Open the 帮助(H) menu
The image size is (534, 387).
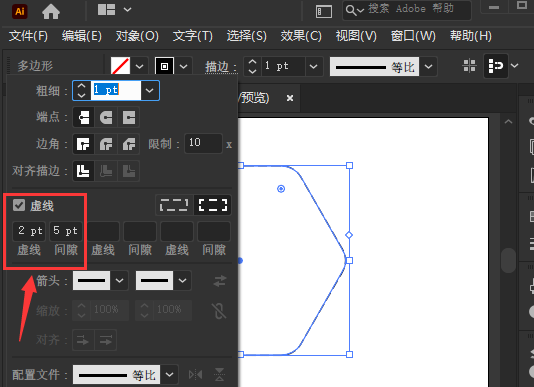(x=471, y=36)
